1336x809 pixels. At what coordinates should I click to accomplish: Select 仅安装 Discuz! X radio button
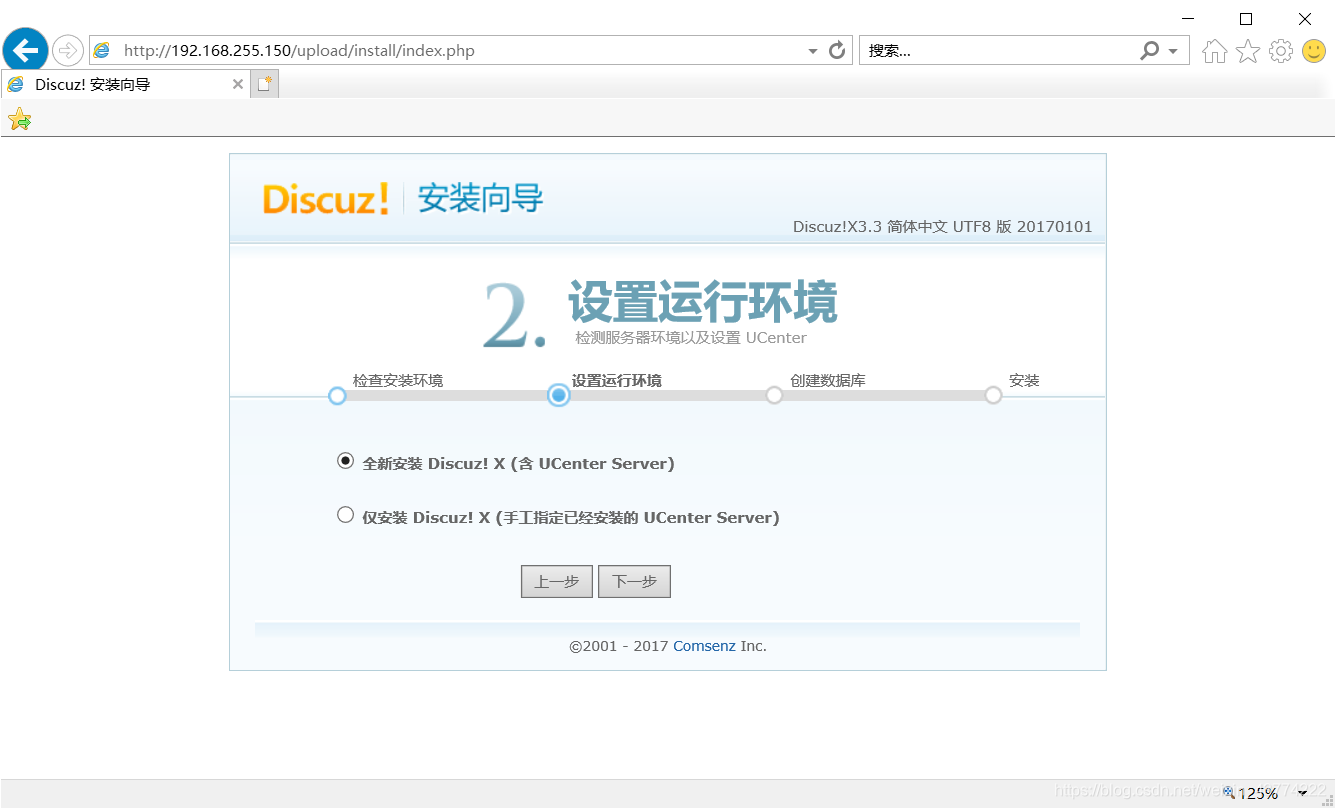346,515
